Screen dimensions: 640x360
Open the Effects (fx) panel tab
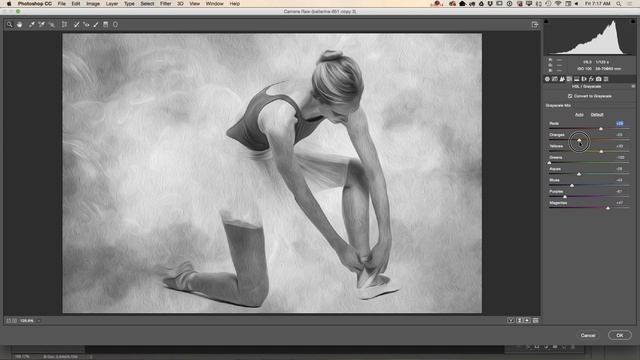point(591,79)
